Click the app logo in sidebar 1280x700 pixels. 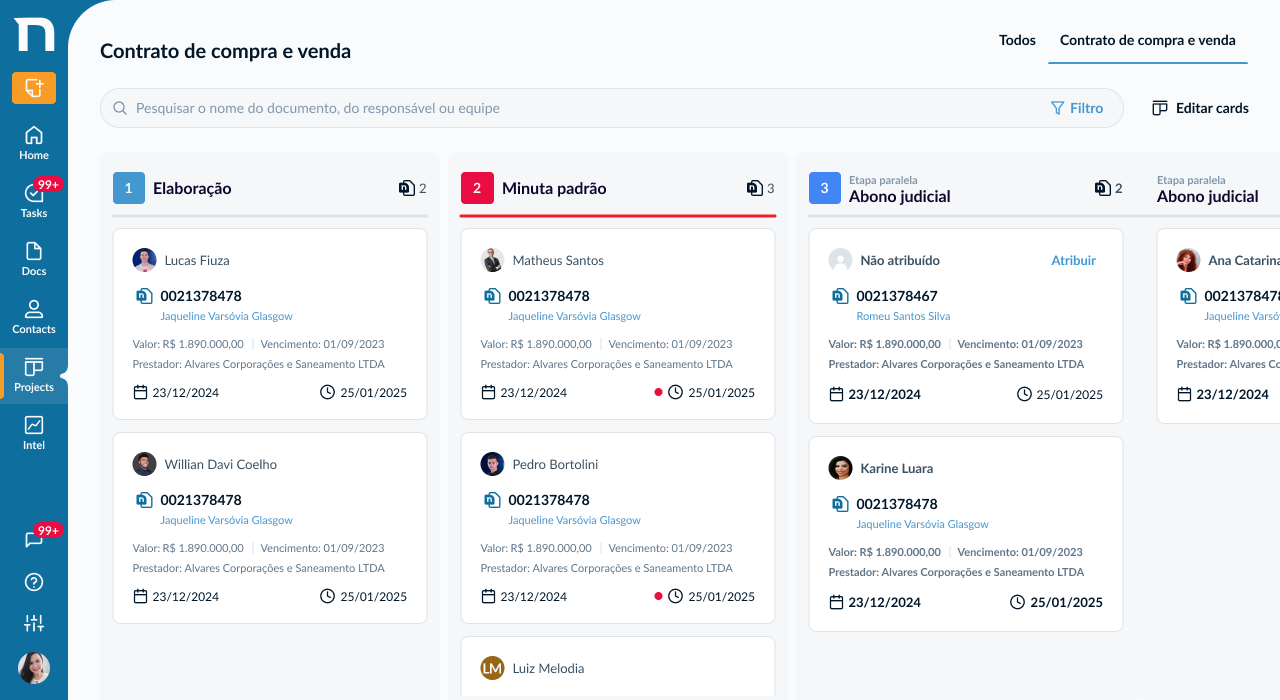click(34, 33)
